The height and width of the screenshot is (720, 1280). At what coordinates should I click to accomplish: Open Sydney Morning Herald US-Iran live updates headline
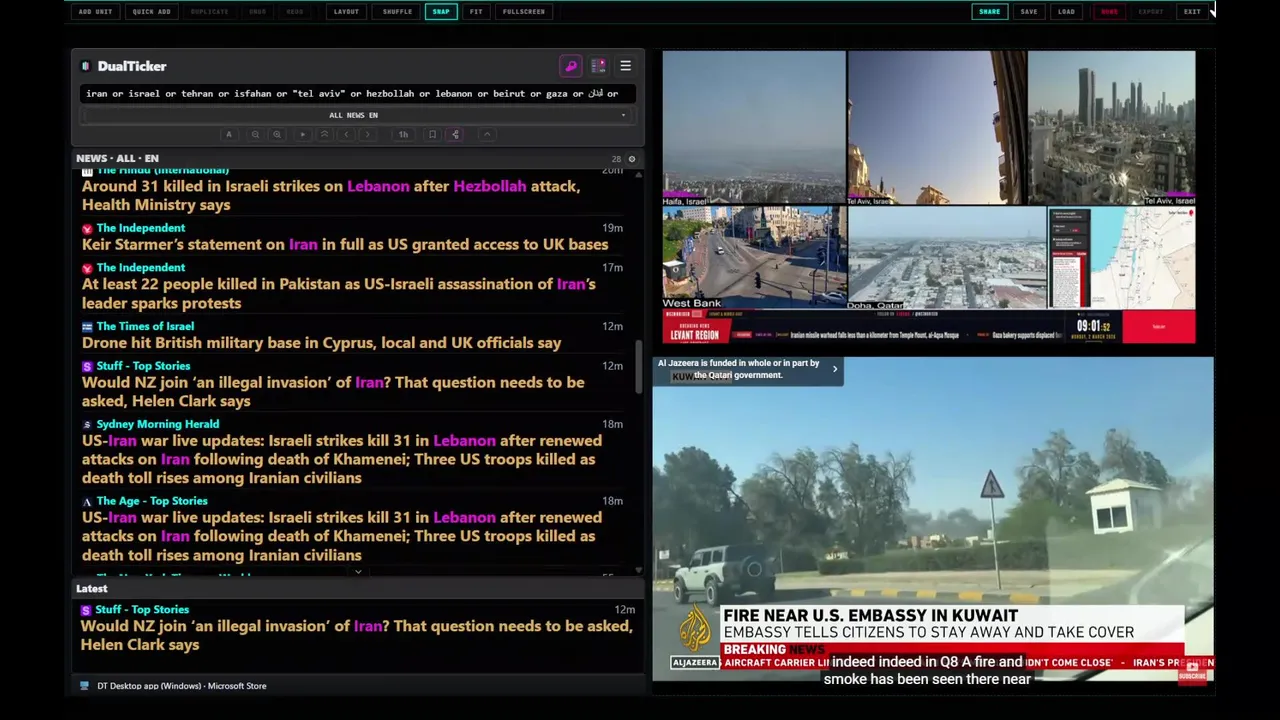pyautogui.click(x=342, y=459)
